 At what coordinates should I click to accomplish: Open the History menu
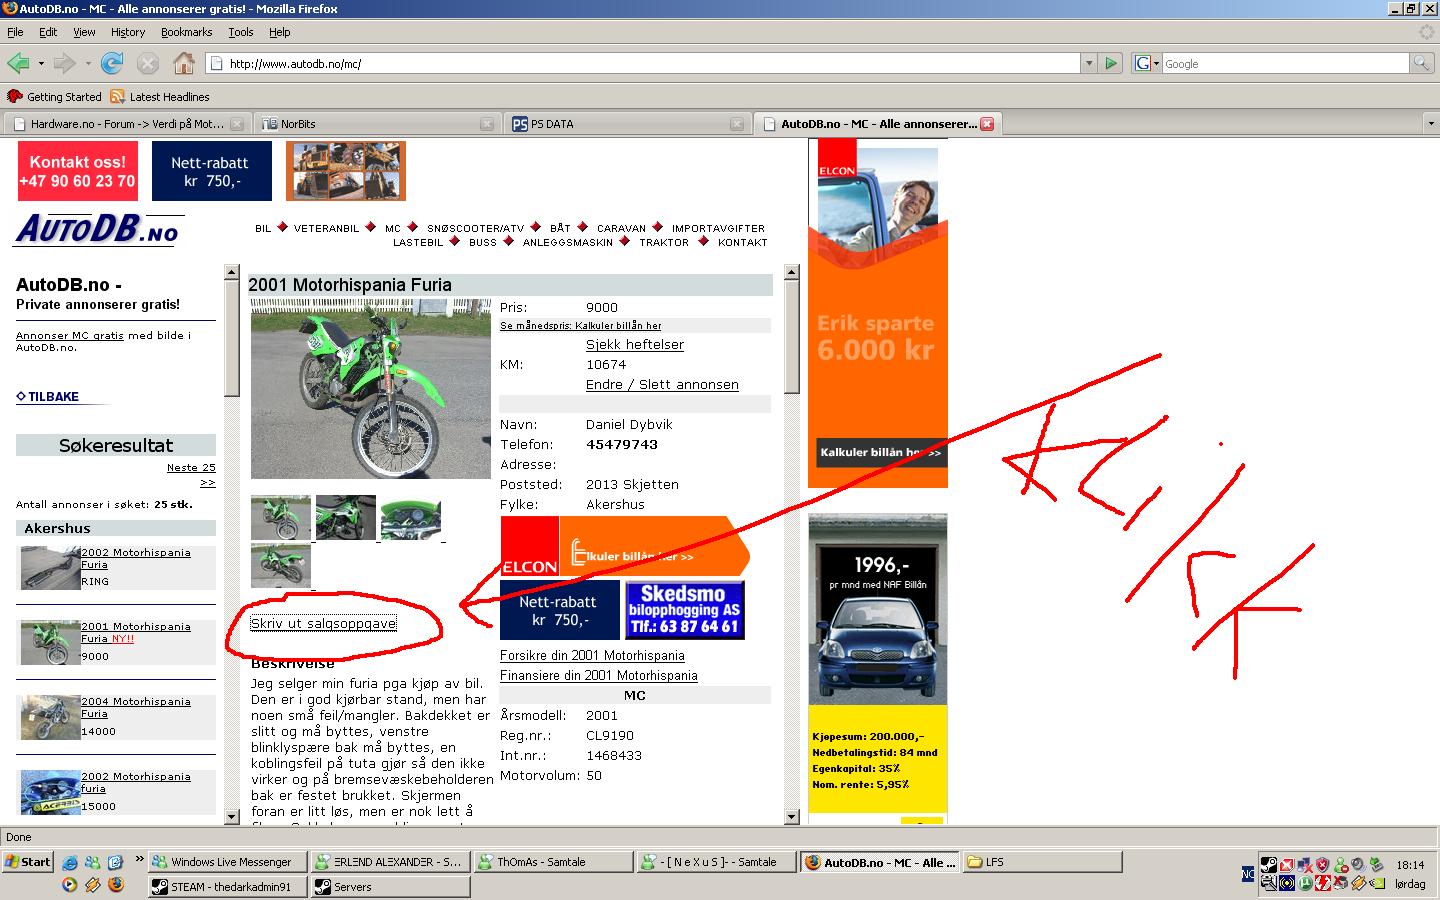click(128, 32)
